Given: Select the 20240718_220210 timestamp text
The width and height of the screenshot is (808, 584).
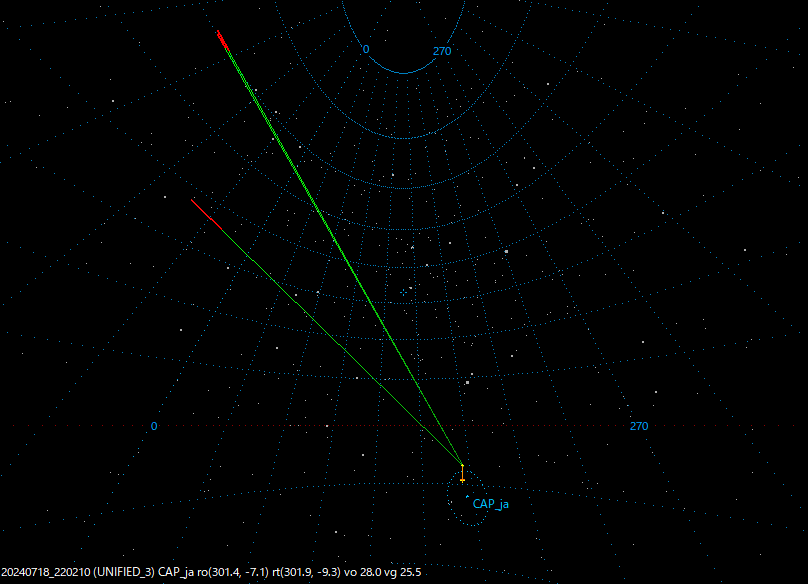Looking at the screenshot, I should [x=45, y=573].
